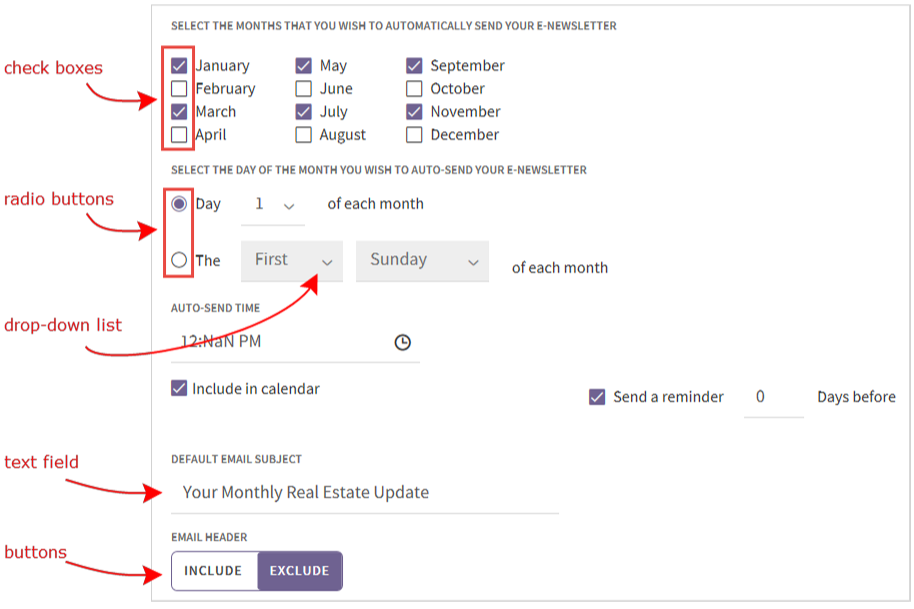Screen dimensions: 914x609
Task: Click the EXCLUDE email header button
Action: click(299, 571)
